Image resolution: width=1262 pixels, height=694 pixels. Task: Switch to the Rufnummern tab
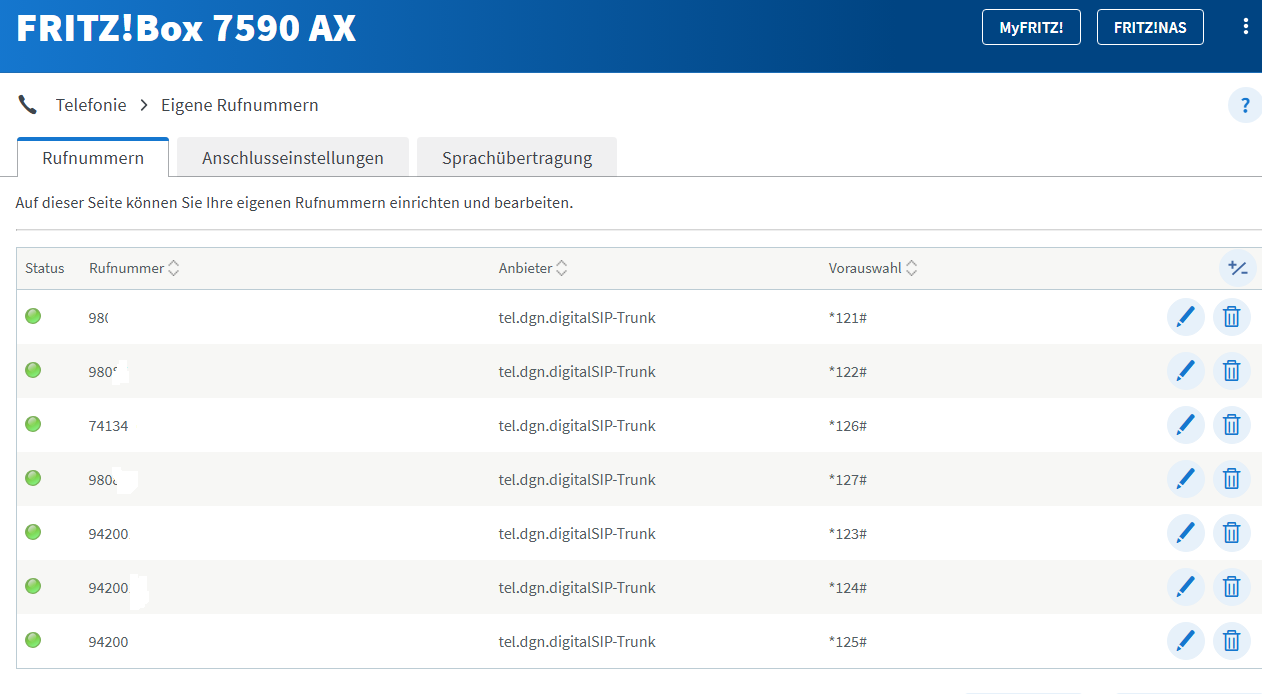click(93, 158)
